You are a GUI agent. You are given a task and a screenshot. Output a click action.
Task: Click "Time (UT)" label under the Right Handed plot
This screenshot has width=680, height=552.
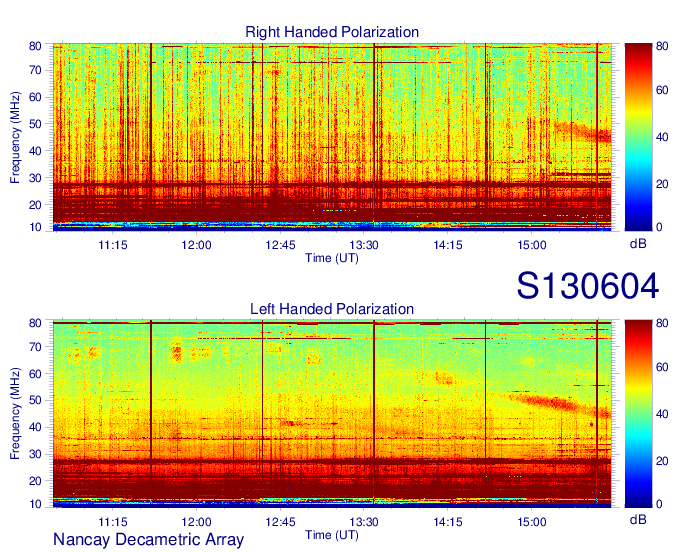332,258
